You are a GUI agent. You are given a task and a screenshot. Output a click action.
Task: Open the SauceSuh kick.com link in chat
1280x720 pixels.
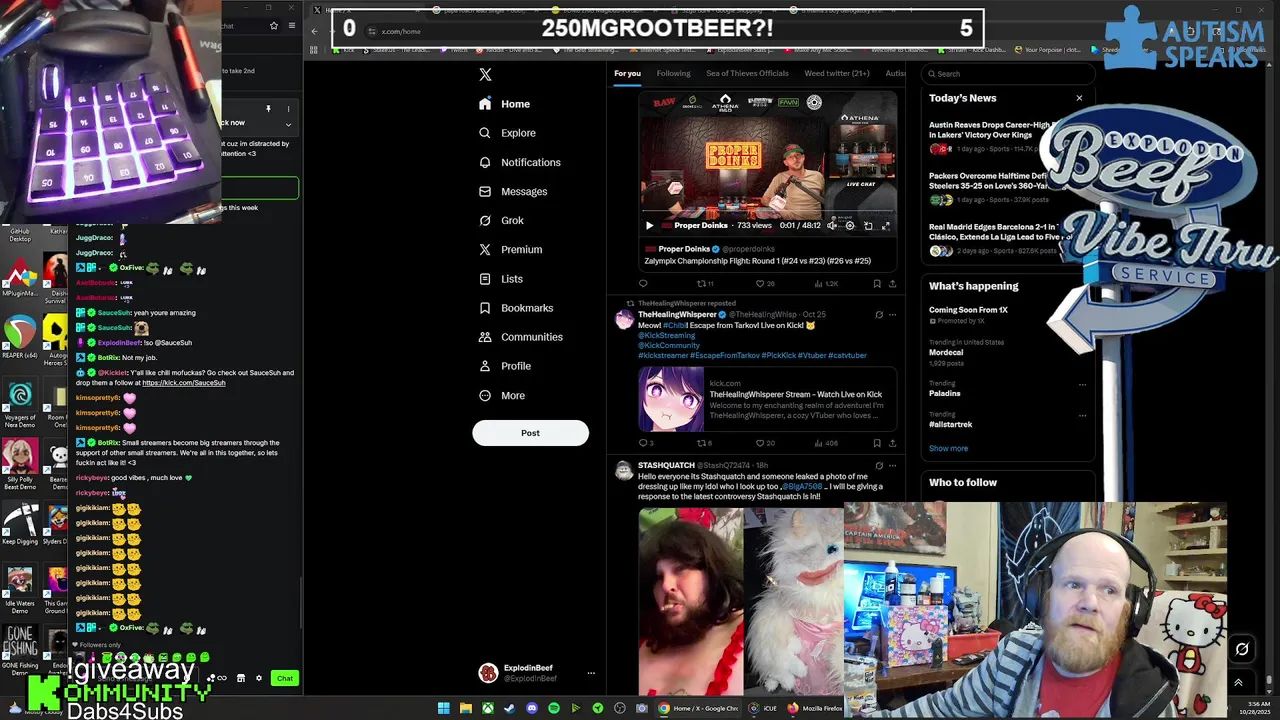(x=183, y=383)
